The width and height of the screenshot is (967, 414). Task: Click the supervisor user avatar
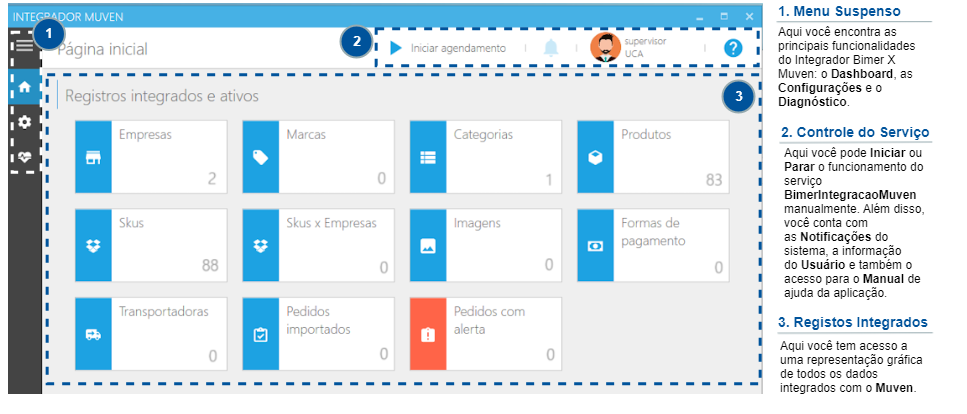(x=605, y=47)
